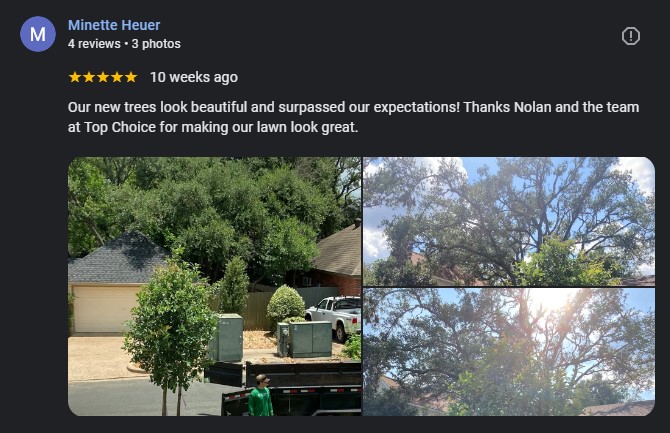Click the report review flag icon
Viewport: 670px width, 433px height.
(631, 36)
